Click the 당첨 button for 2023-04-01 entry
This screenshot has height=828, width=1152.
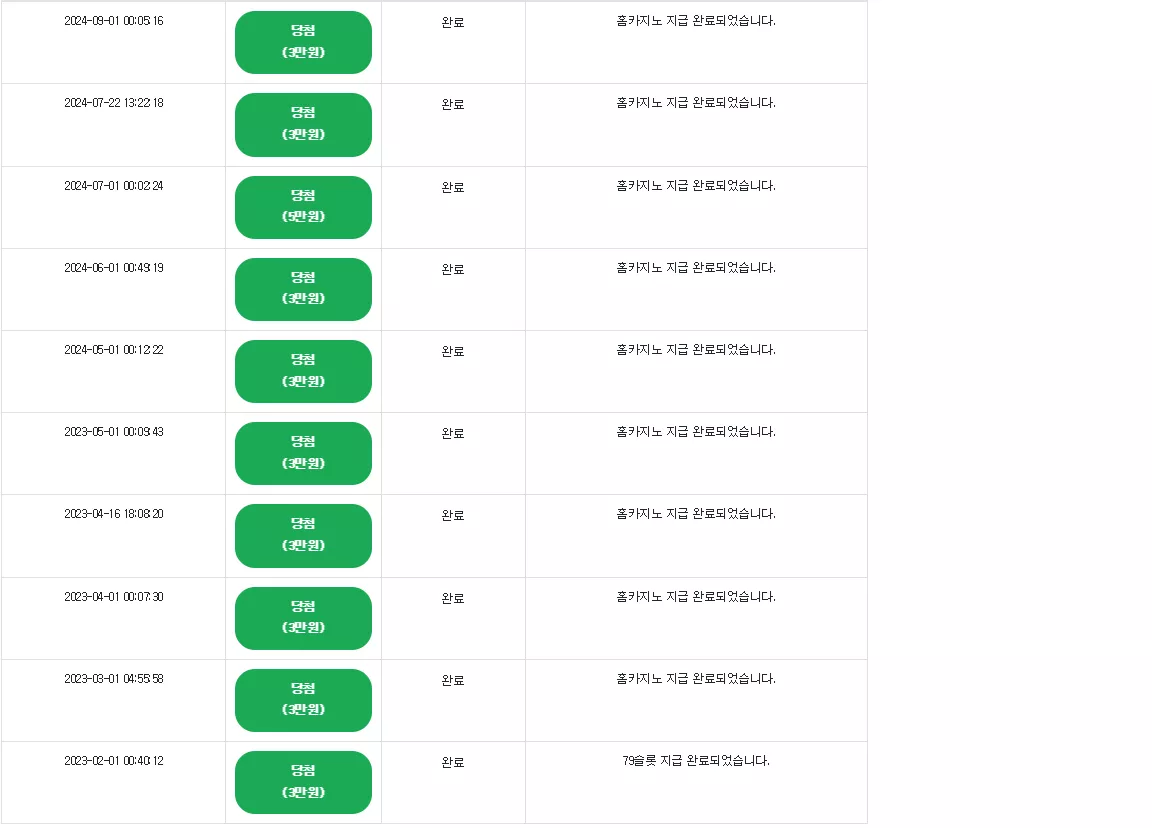click(303, 618)
